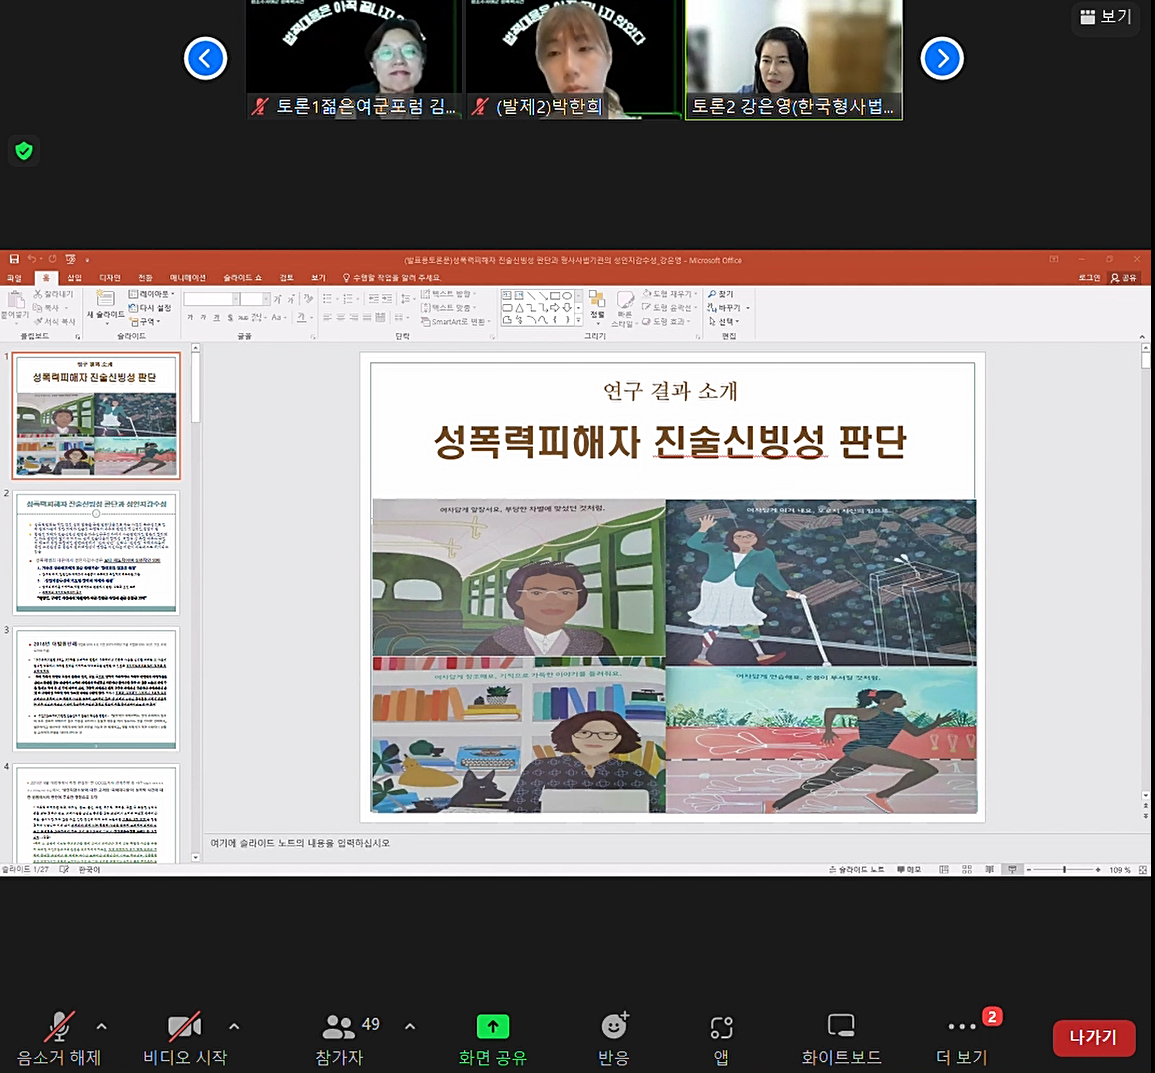The image size is (1155, 1073).
Task: Toggle bold formatting in font group
Action: (x=190, y=317)
